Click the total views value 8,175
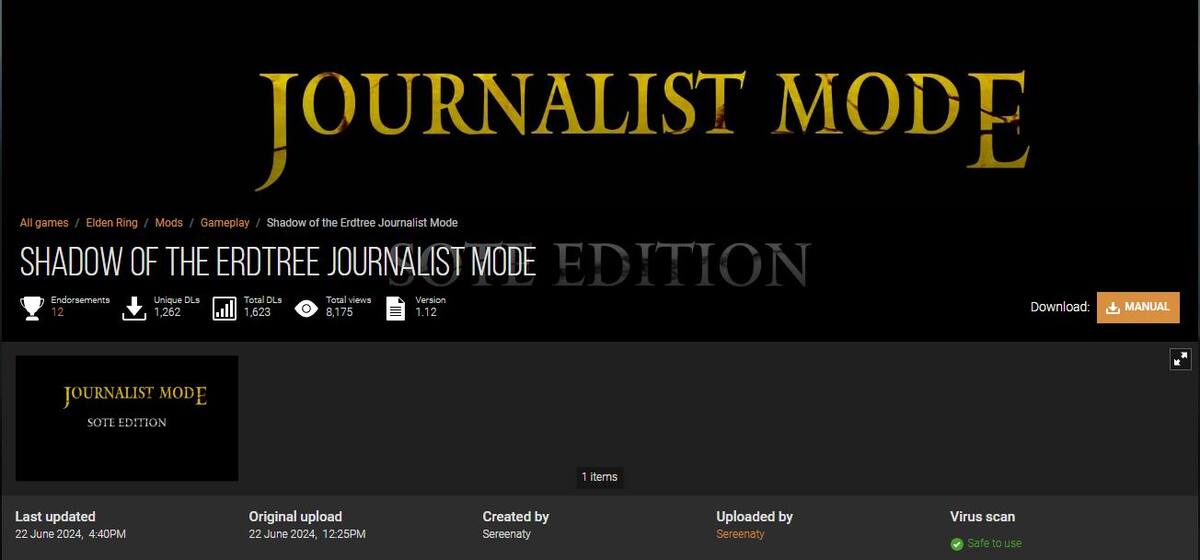Image resolution: width=1200 pixels, height=560 pixels. tap(340, 312)
